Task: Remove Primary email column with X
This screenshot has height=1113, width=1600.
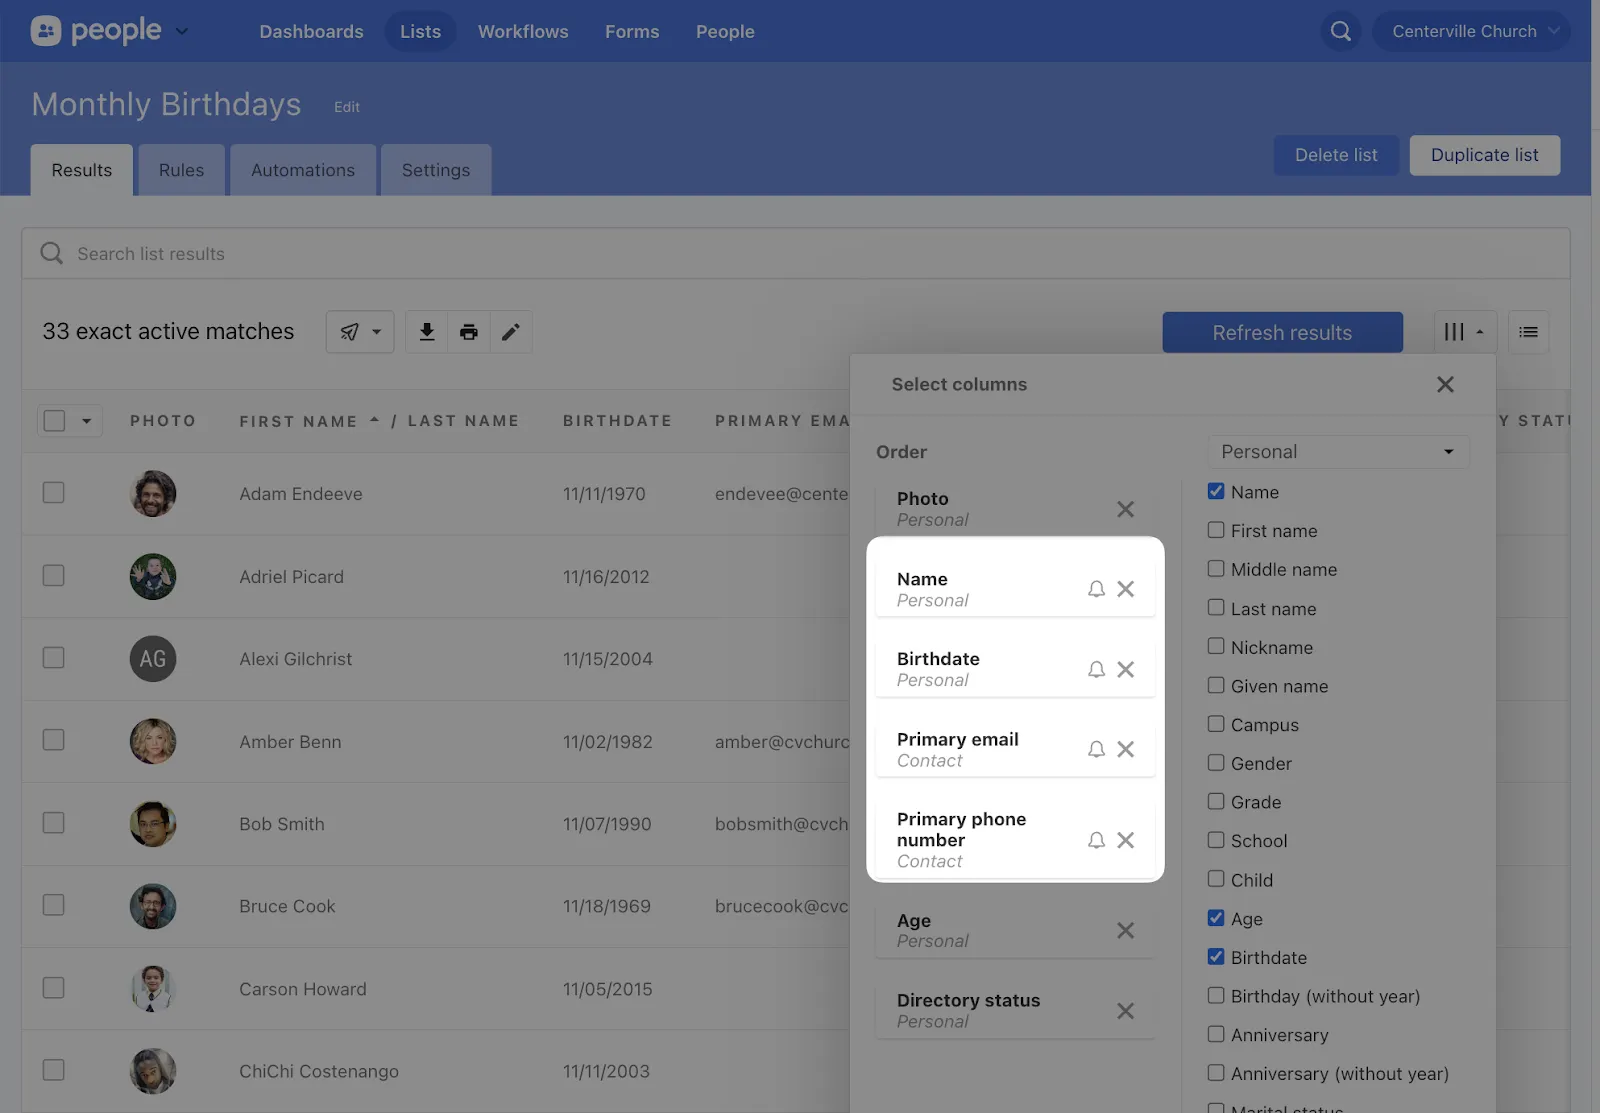Action: [x=1125, y=750]
